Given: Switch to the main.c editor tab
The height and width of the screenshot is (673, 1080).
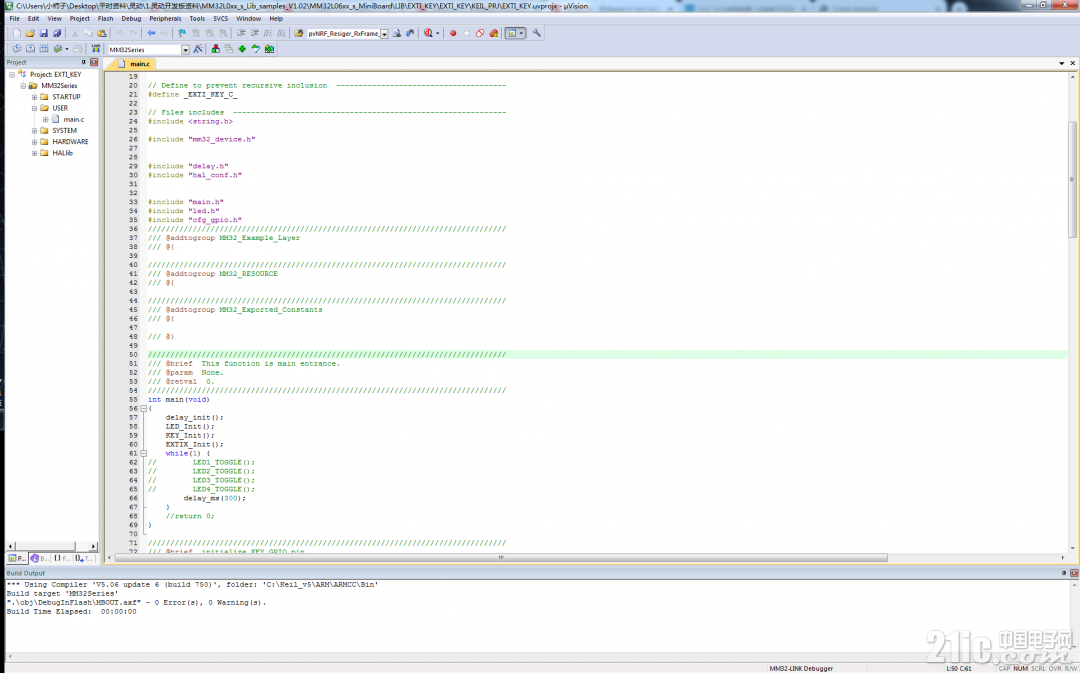Looking at the screenshot, I should pyautogui.click(x=134, y=63).
